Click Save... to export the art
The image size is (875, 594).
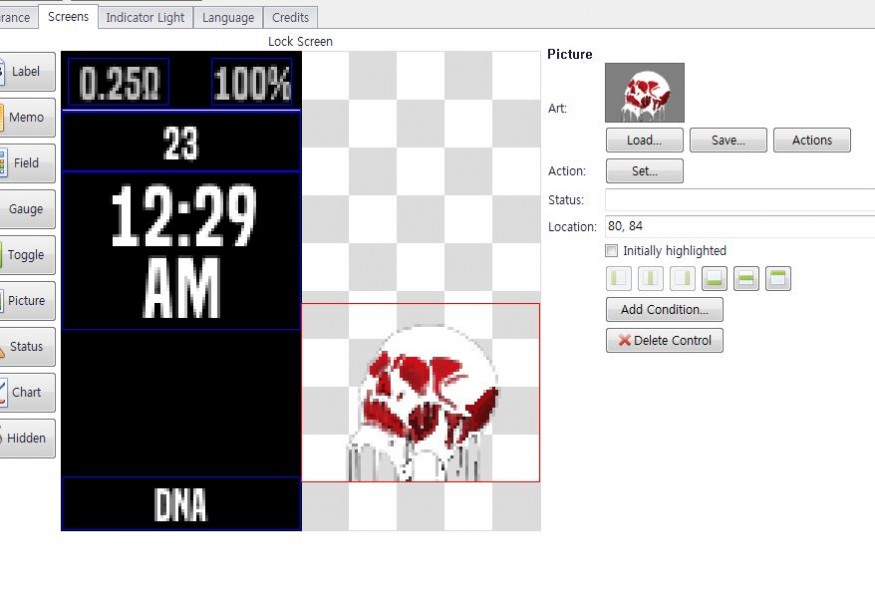coord(728,140)
